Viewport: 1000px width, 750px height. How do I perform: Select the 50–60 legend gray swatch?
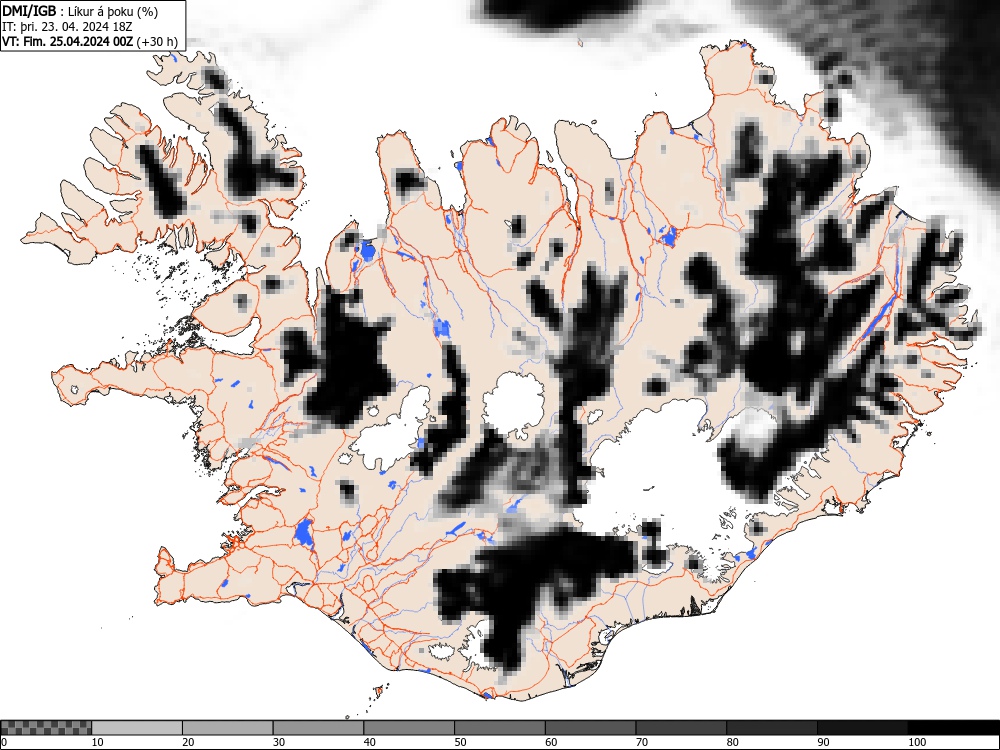click(500, 728)
